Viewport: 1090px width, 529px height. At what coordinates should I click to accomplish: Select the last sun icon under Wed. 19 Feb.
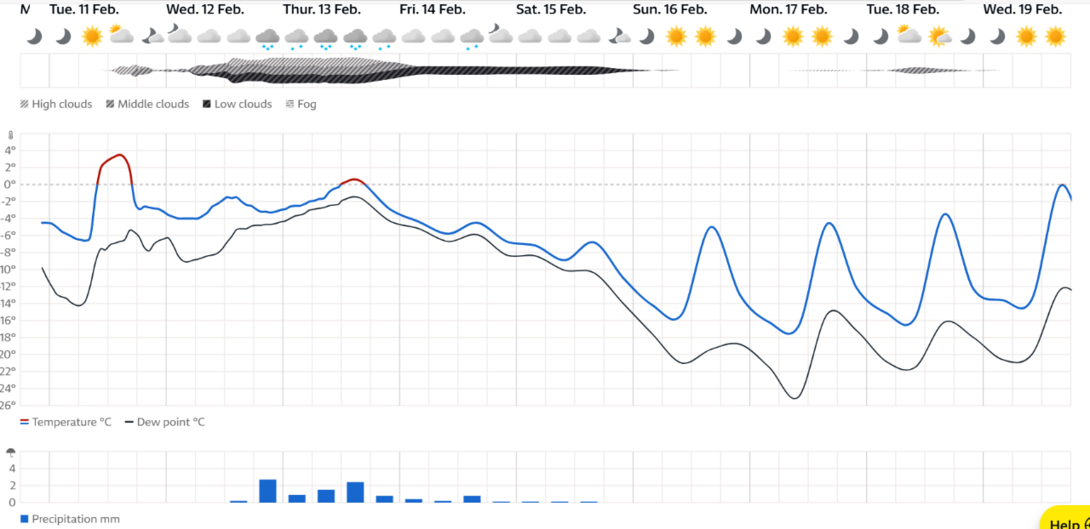1055,36
